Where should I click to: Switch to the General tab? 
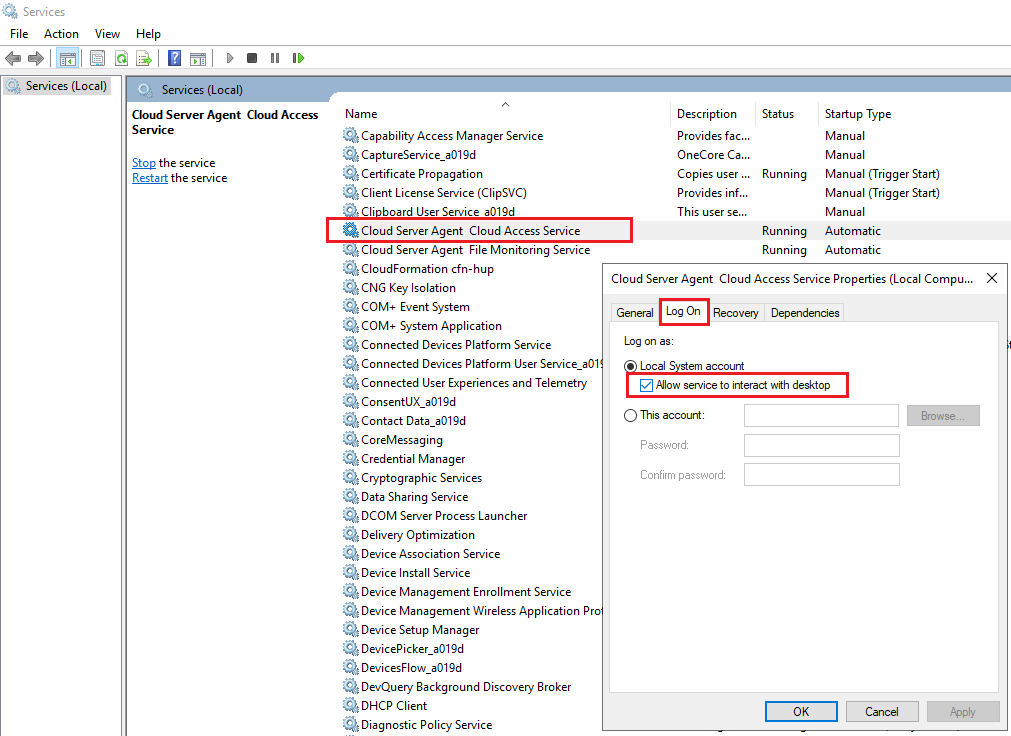coord(634,313)
